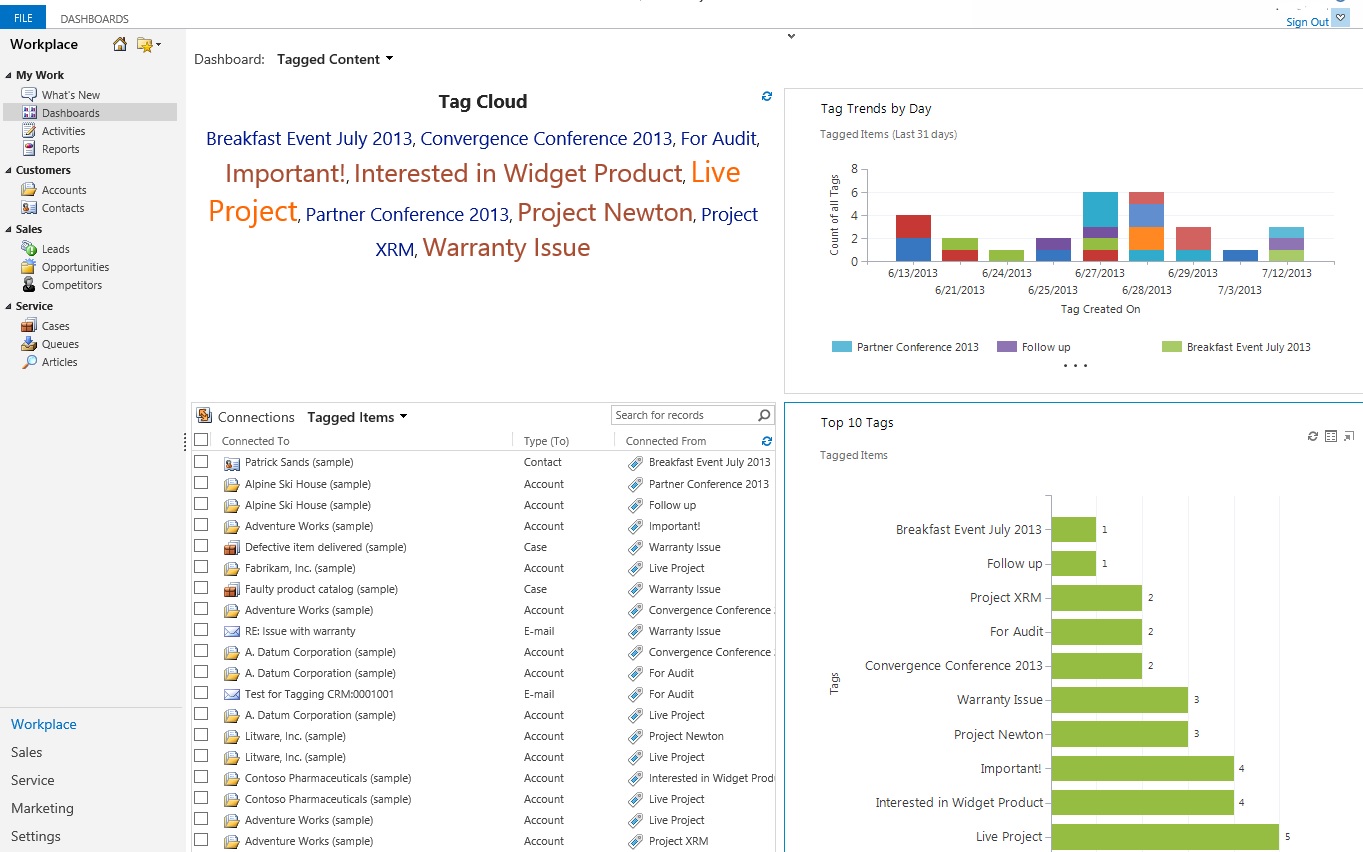Switch to the Marketing area
This screenshot has height=852, width=1363.
[42, 808]
